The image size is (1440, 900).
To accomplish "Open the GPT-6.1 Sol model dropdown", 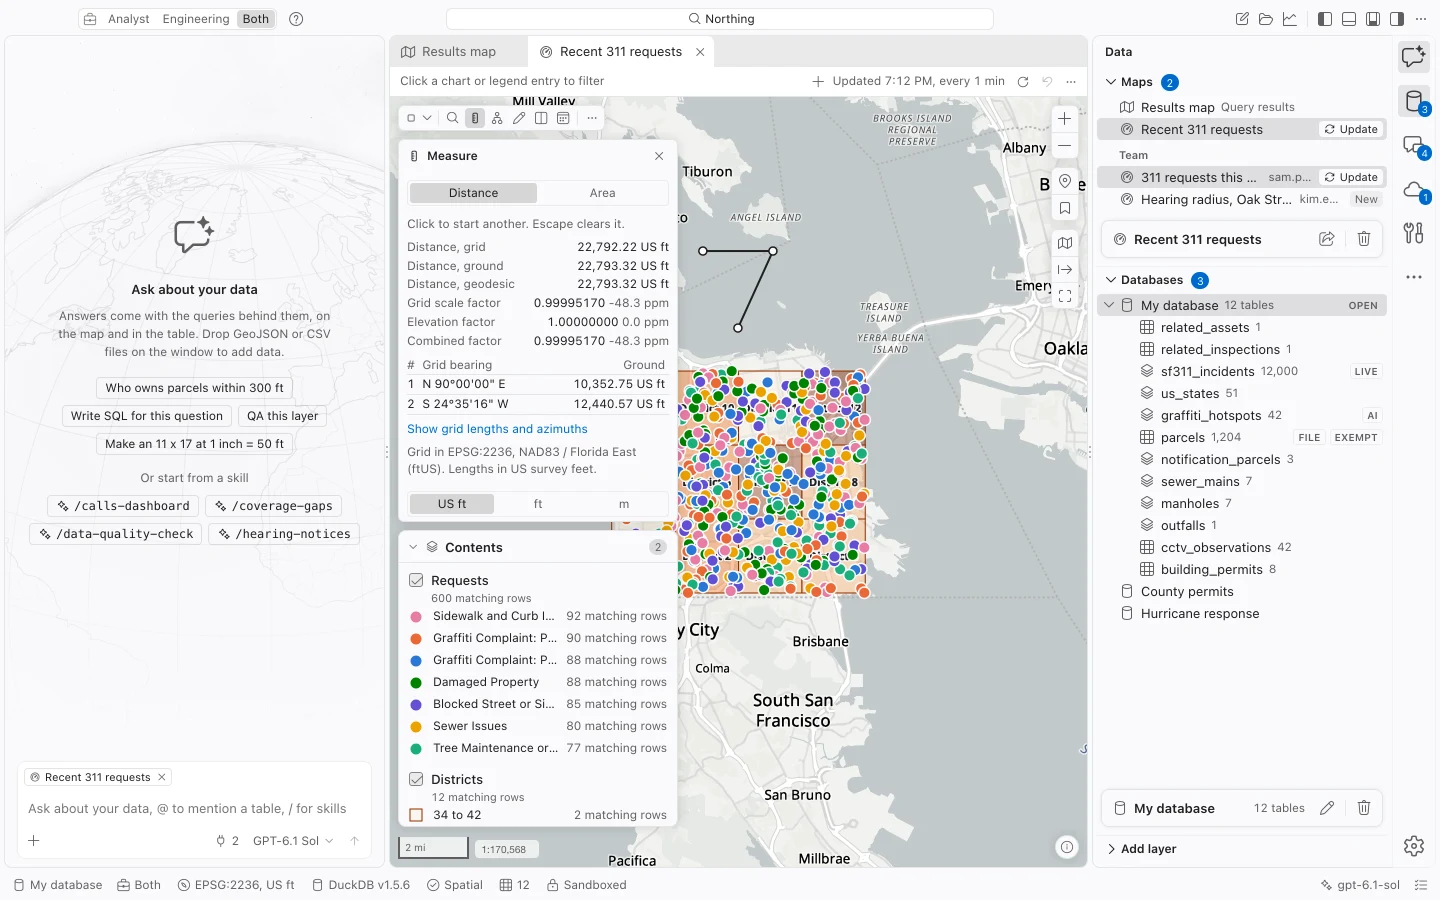I will pyautogui.click(x=293, y=841).
